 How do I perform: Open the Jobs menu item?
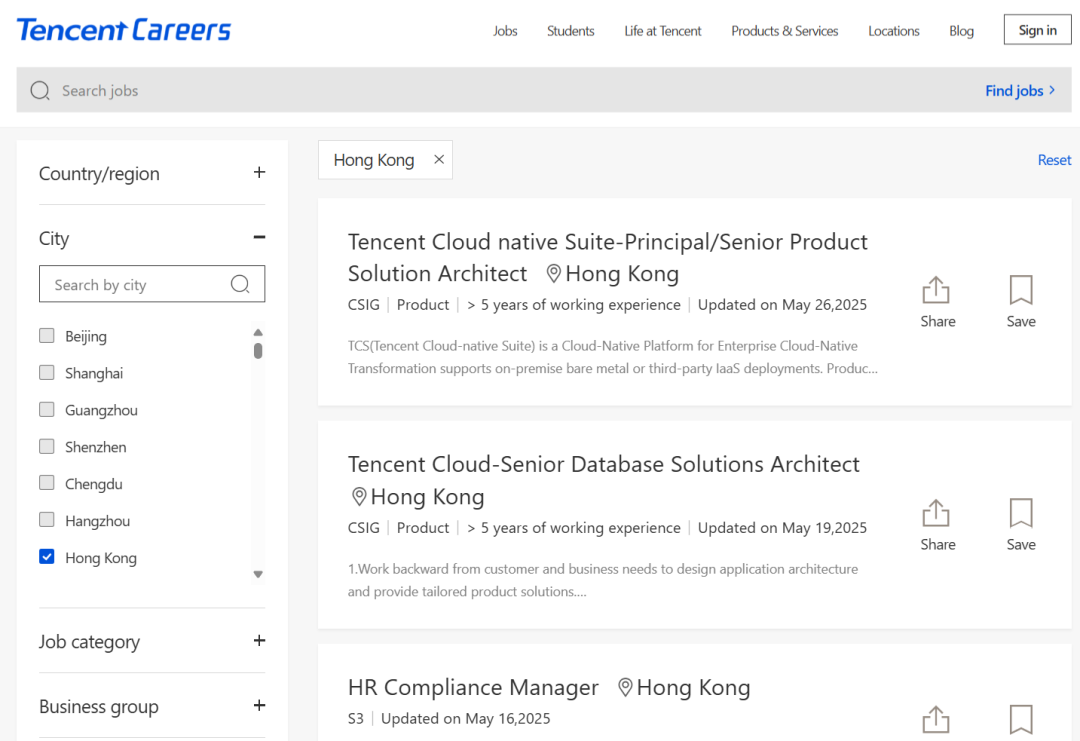pos(505,31)
